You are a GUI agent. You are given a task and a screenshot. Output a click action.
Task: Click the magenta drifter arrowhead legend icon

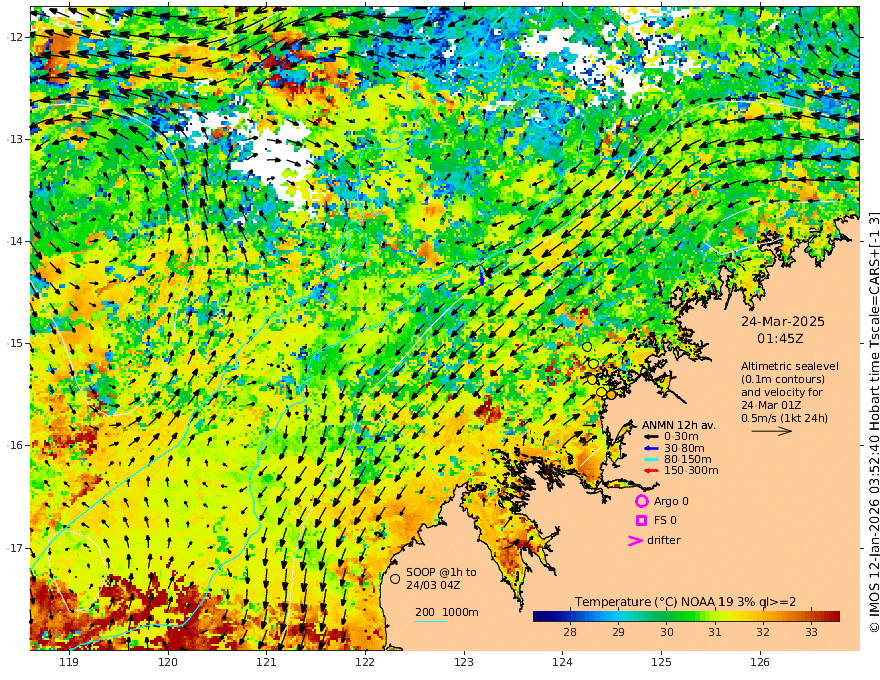[x=635, y=540]
